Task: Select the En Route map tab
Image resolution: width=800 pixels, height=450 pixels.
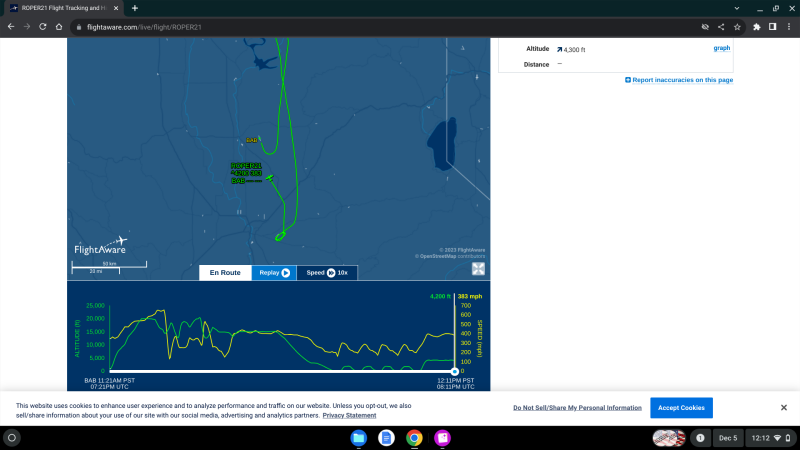Action: [x=225, y=272]
